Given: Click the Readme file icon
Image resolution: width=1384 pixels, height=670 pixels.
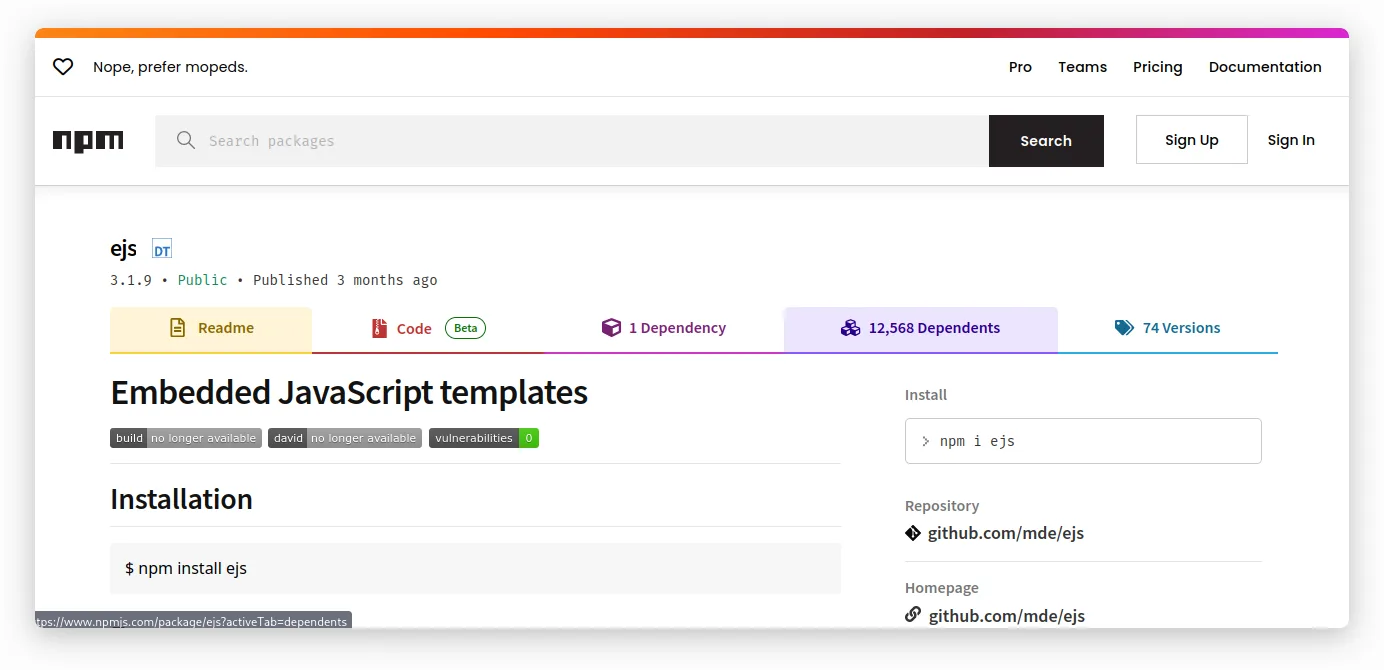Looking at the screenshot, I should point(177,328).
